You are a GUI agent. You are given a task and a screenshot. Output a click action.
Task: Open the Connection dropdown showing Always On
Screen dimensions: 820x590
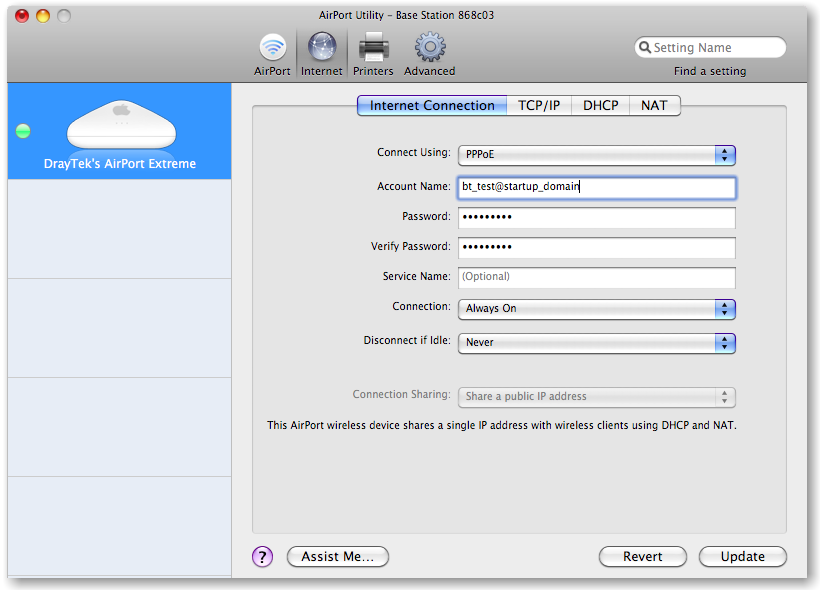click(x=596, y=309)
